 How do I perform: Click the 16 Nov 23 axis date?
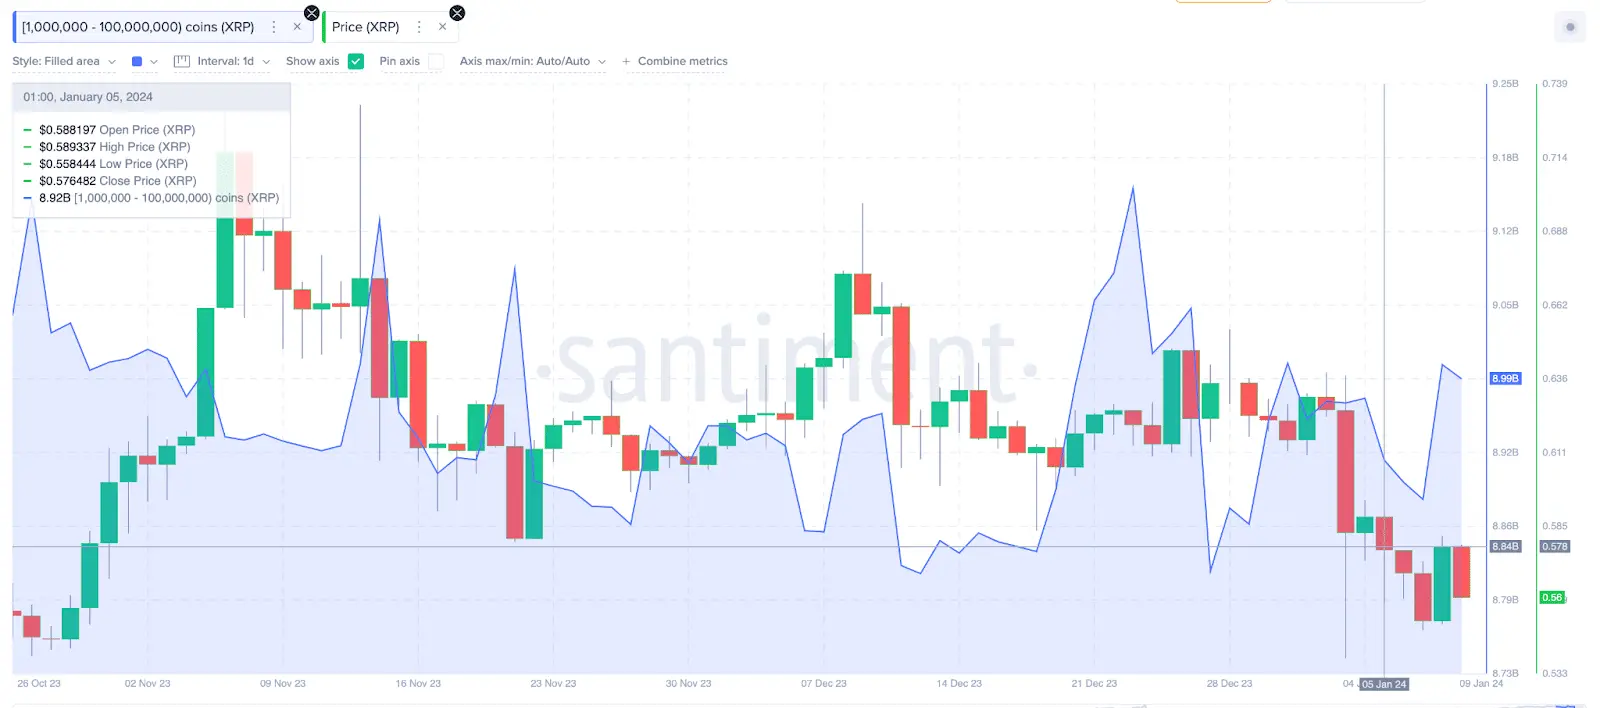click(418, 684)
